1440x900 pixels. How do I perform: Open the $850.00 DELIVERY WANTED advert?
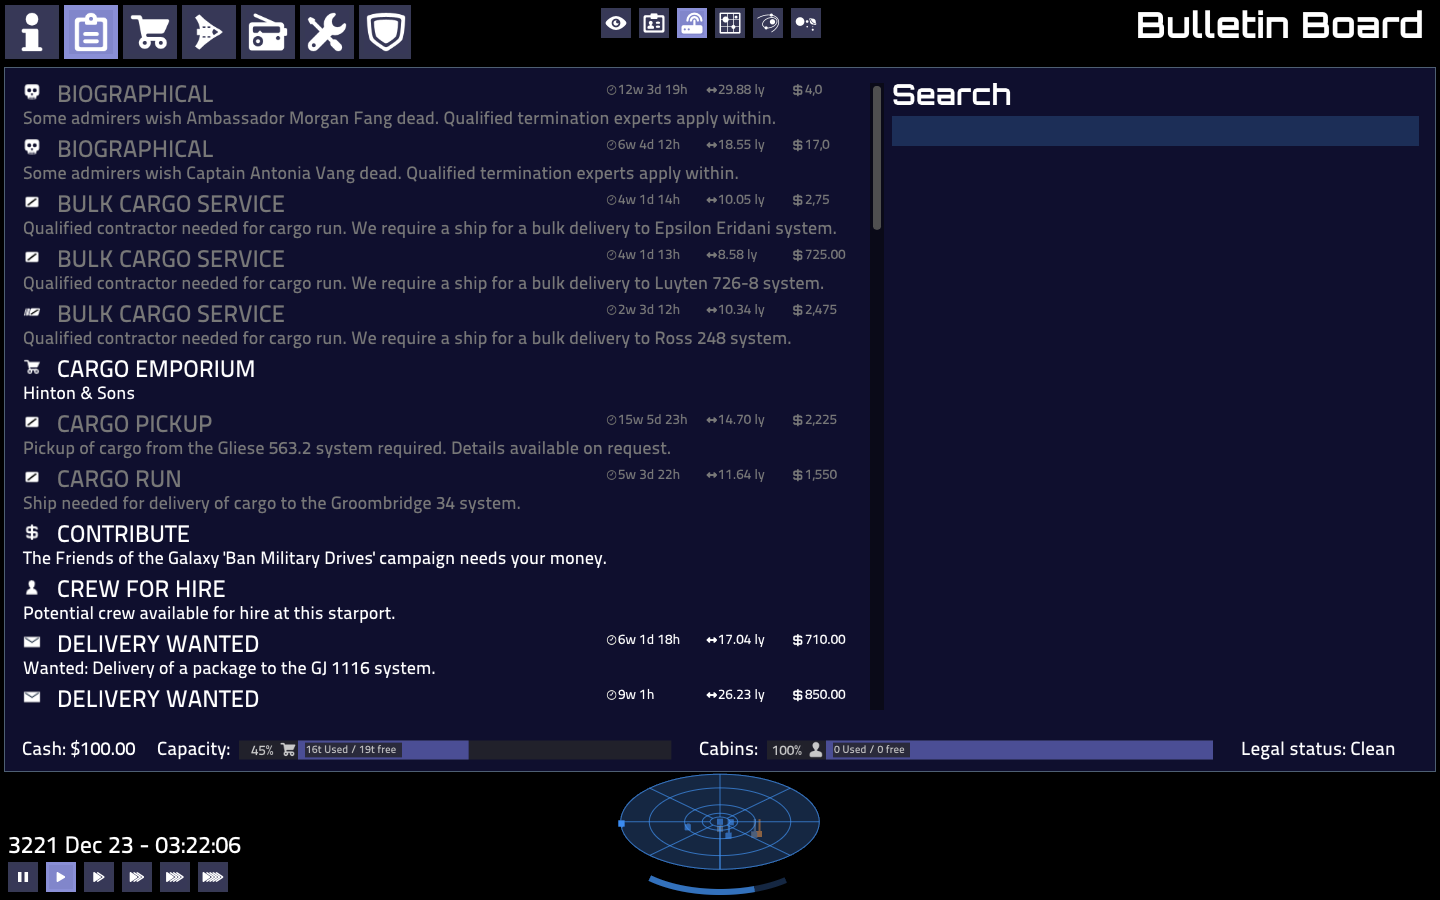click(x=436, y=698)
